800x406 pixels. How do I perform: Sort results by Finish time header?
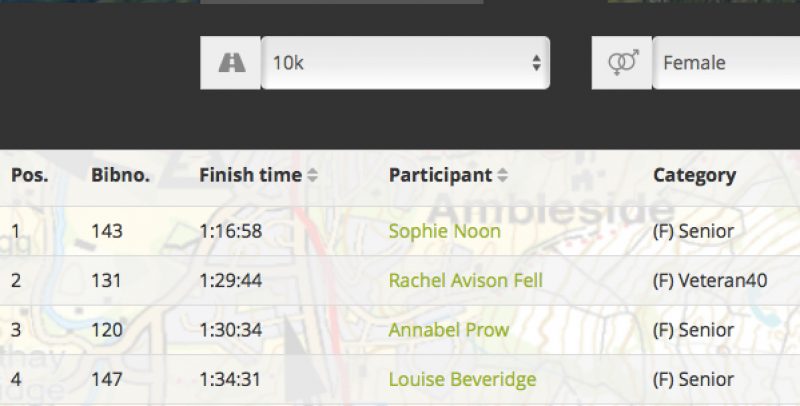251,175
